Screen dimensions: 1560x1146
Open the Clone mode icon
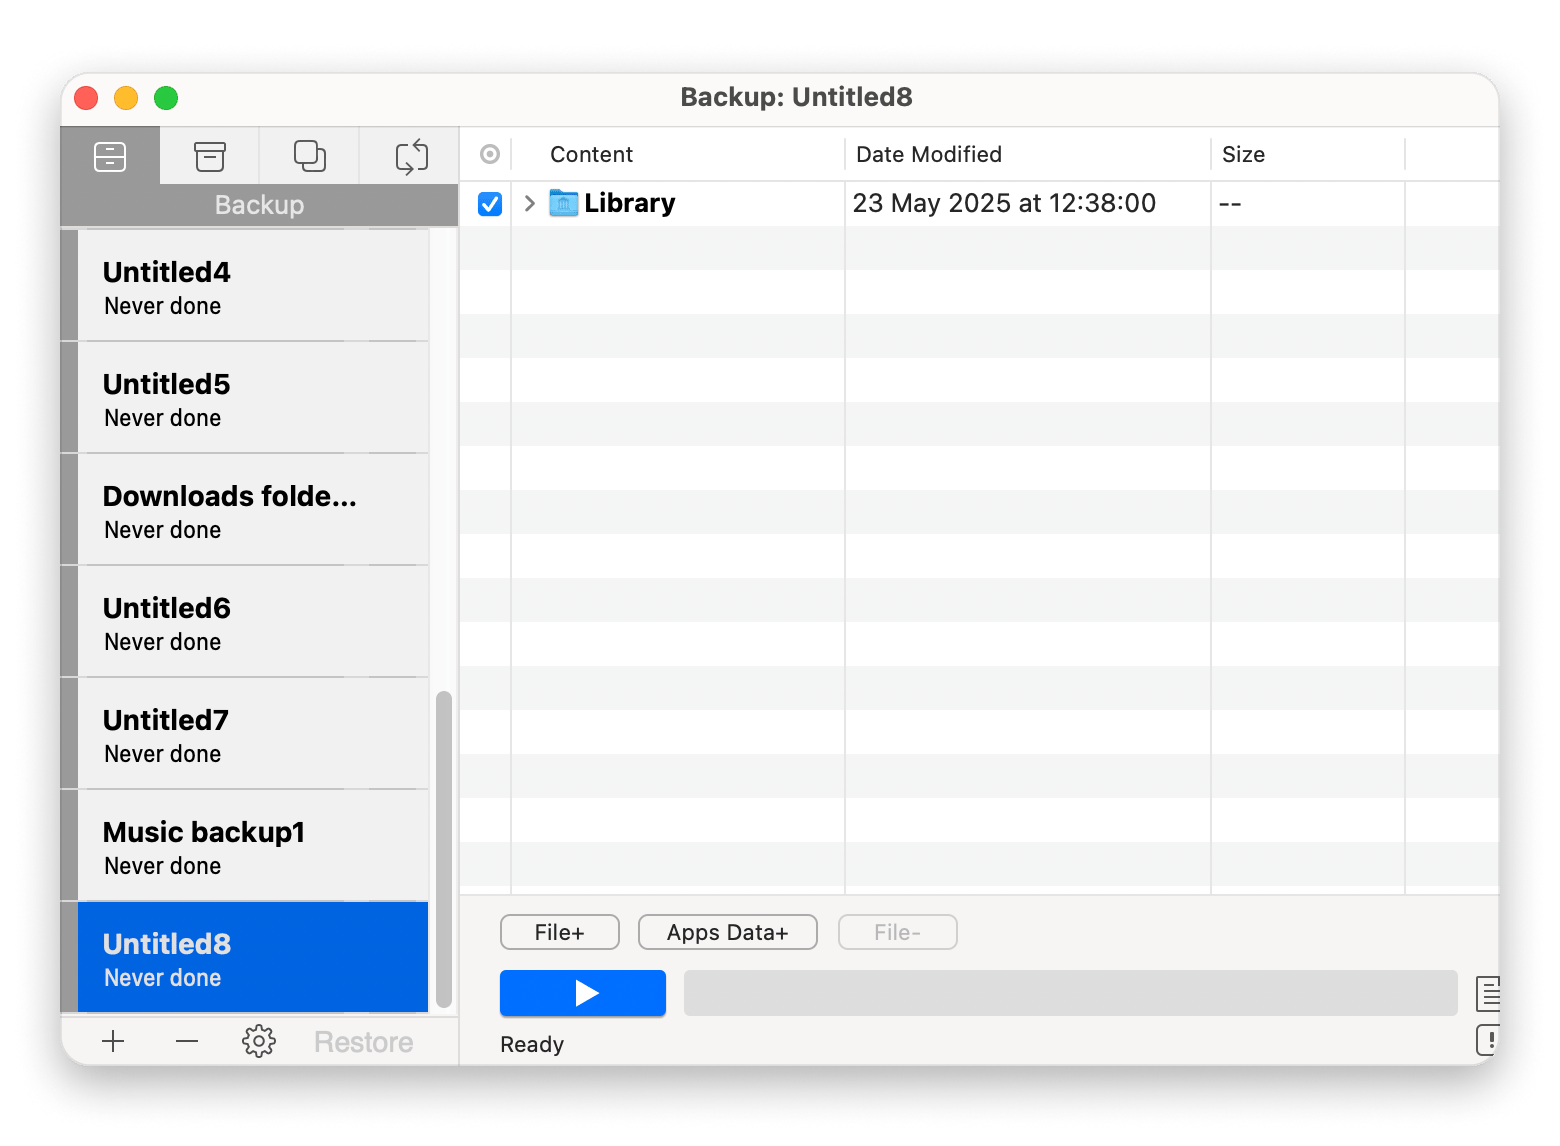(310, 157)
